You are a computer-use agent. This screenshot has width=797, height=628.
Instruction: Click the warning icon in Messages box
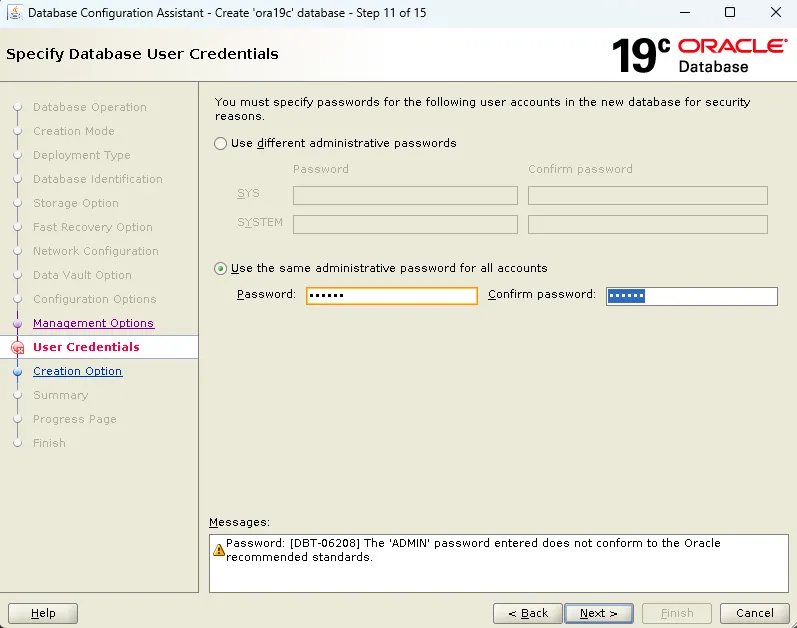[x=219, y=550]
